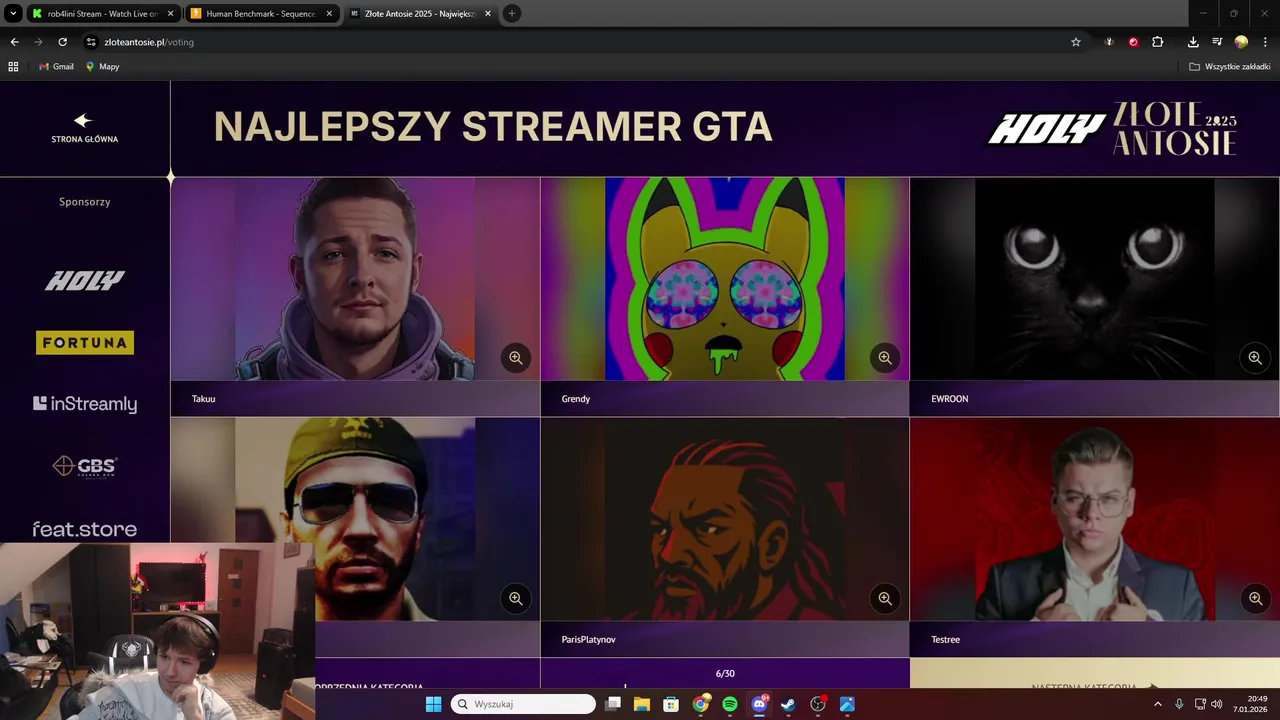The width and height of the screenshot is (1280, 720).
Task: Close the Złote Antosie 2025 tab
Action: [488, 13]
